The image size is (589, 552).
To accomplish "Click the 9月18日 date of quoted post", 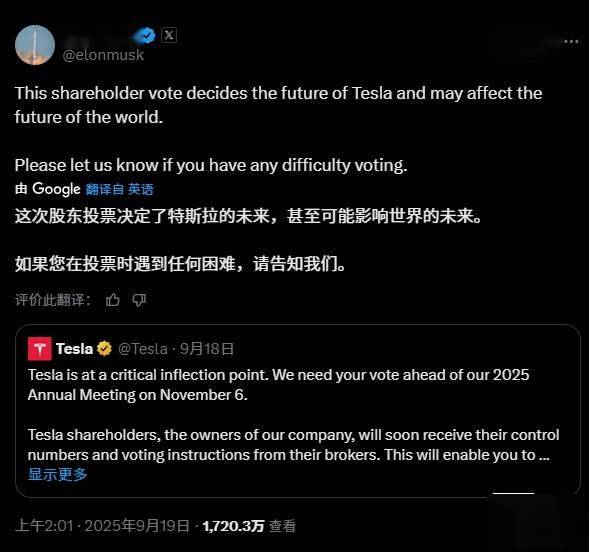I will click(x=207, y=349).
